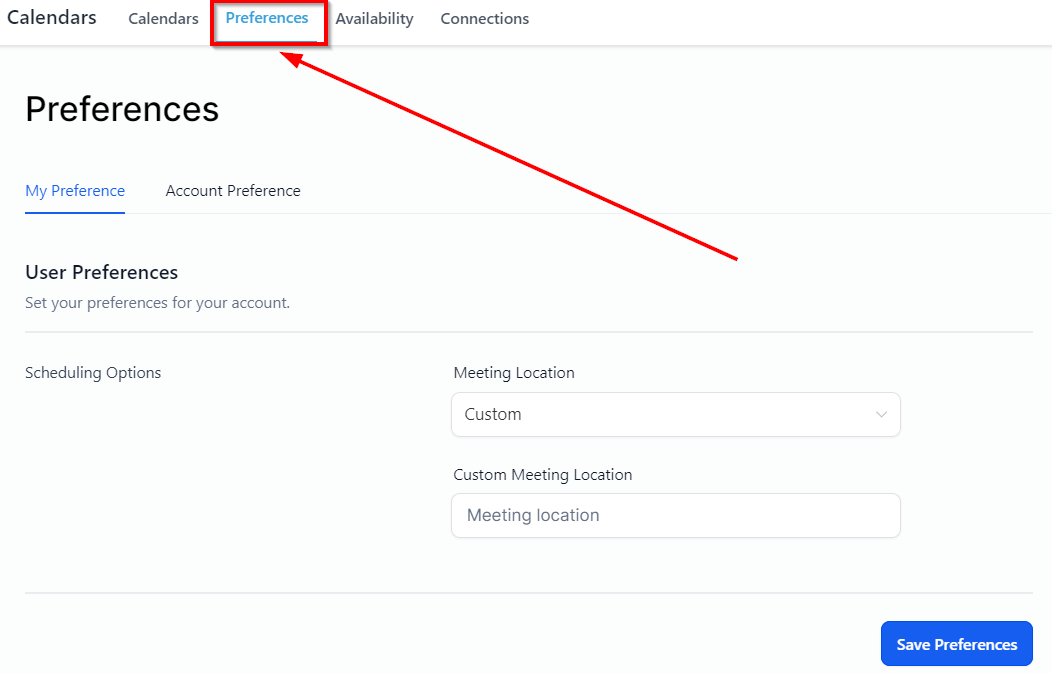Select the Preferences tab in top navigation

tap(267, 18)
